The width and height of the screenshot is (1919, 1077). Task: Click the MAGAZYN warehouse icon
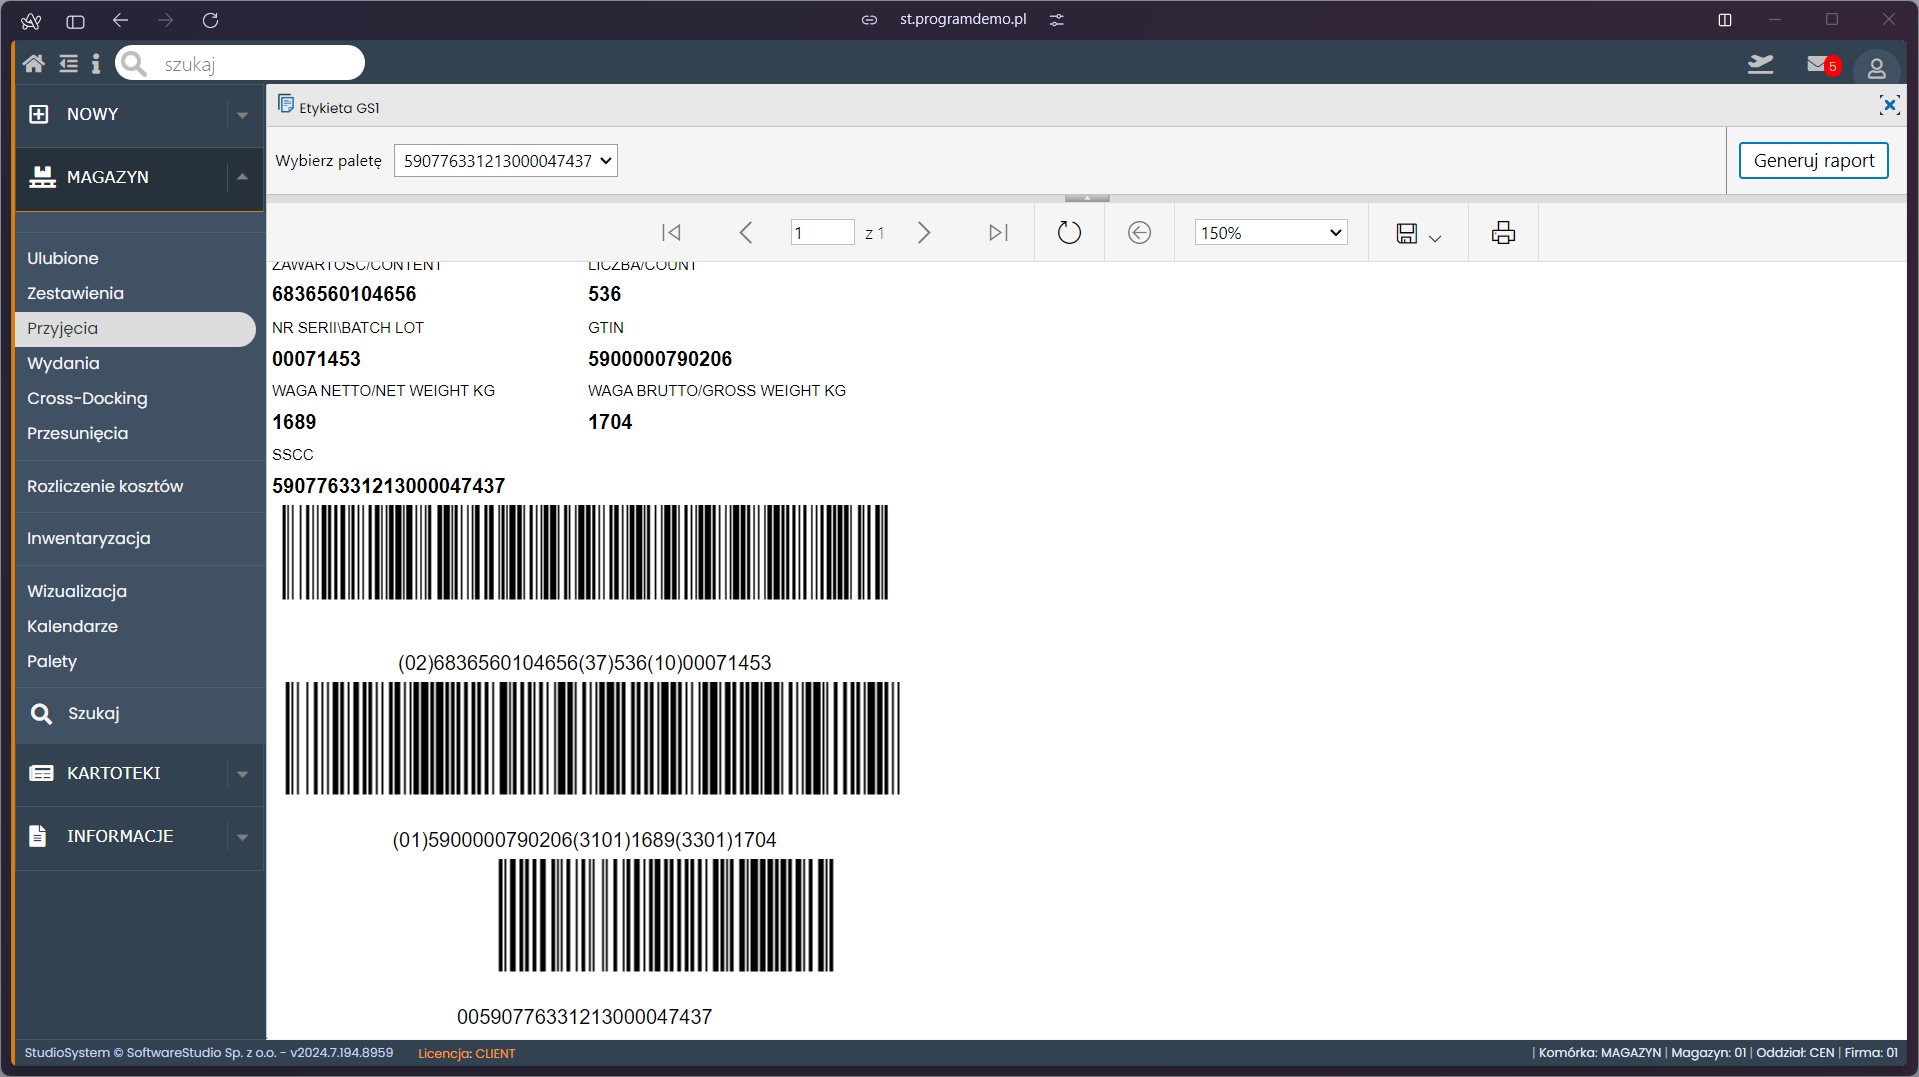pyautogui.click(x=42, y=177)
